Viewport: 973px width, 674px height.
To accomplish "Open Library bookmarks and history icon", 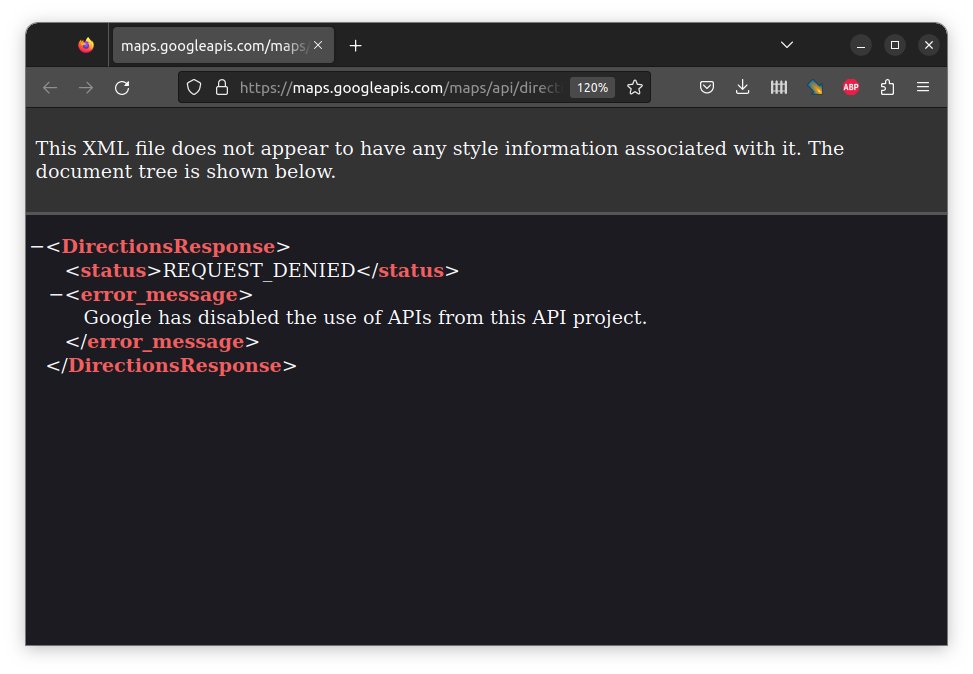I will [779, 88].
